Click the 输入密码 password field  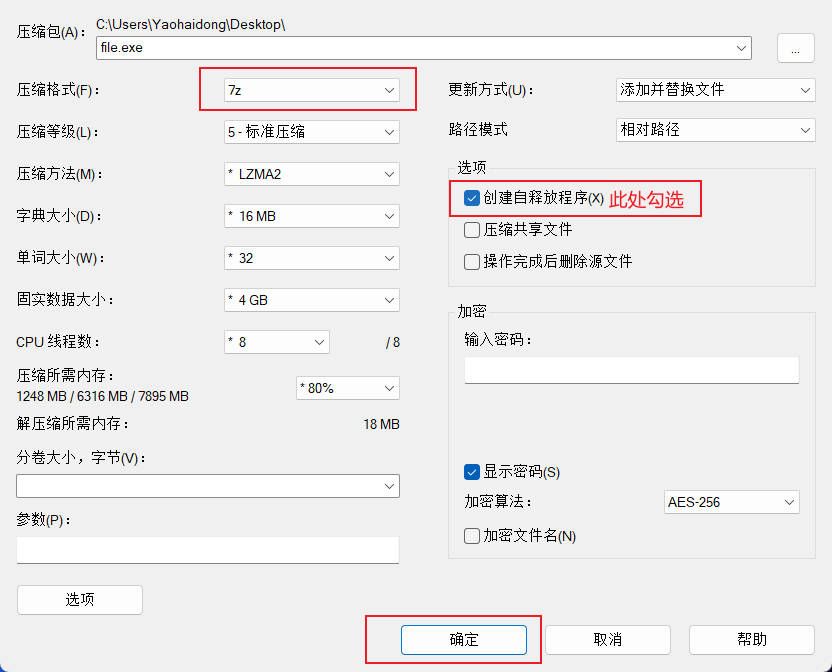(631, 370)
